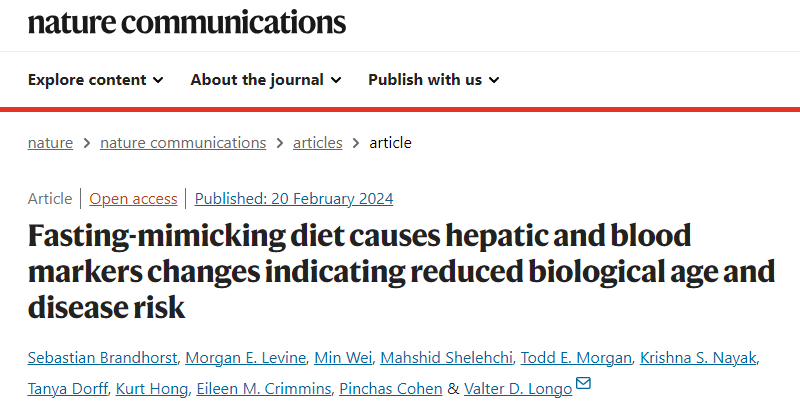
Task: Click the nature communications logo
Action: (187, 22)
